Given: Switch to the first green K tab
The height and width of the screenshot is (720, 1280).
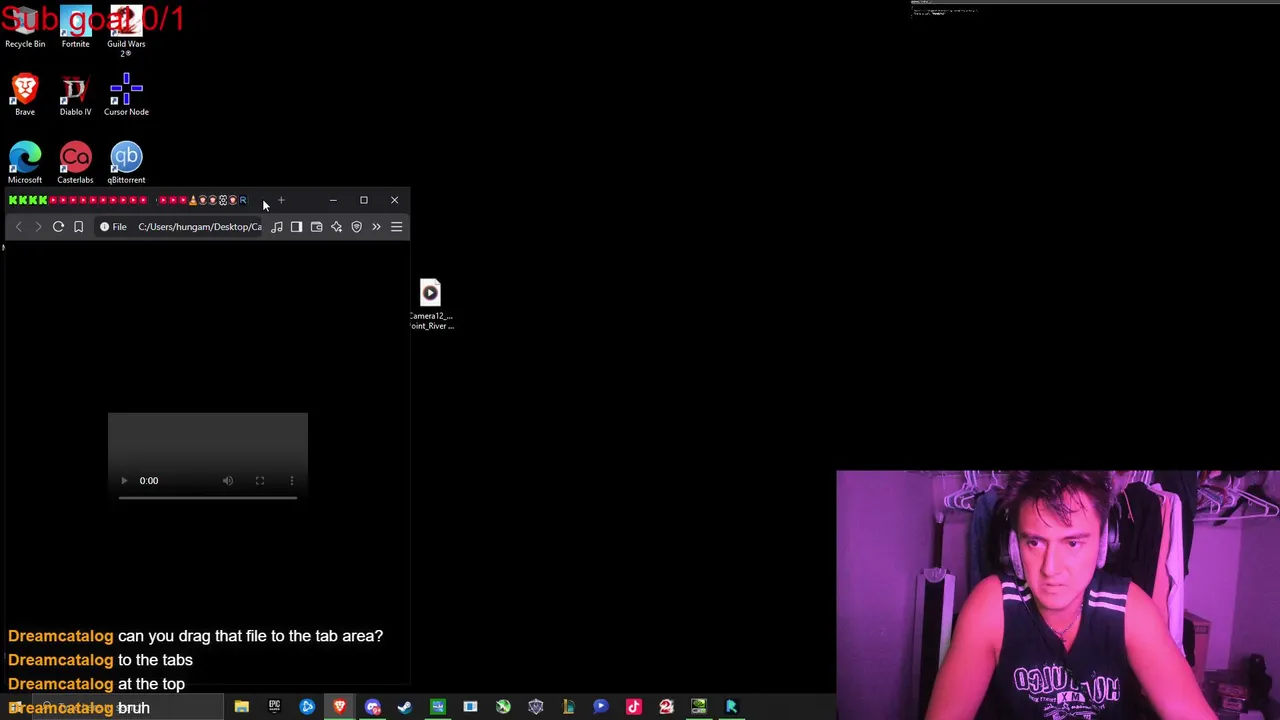Looking at the screenshot, I should [13, 200].
